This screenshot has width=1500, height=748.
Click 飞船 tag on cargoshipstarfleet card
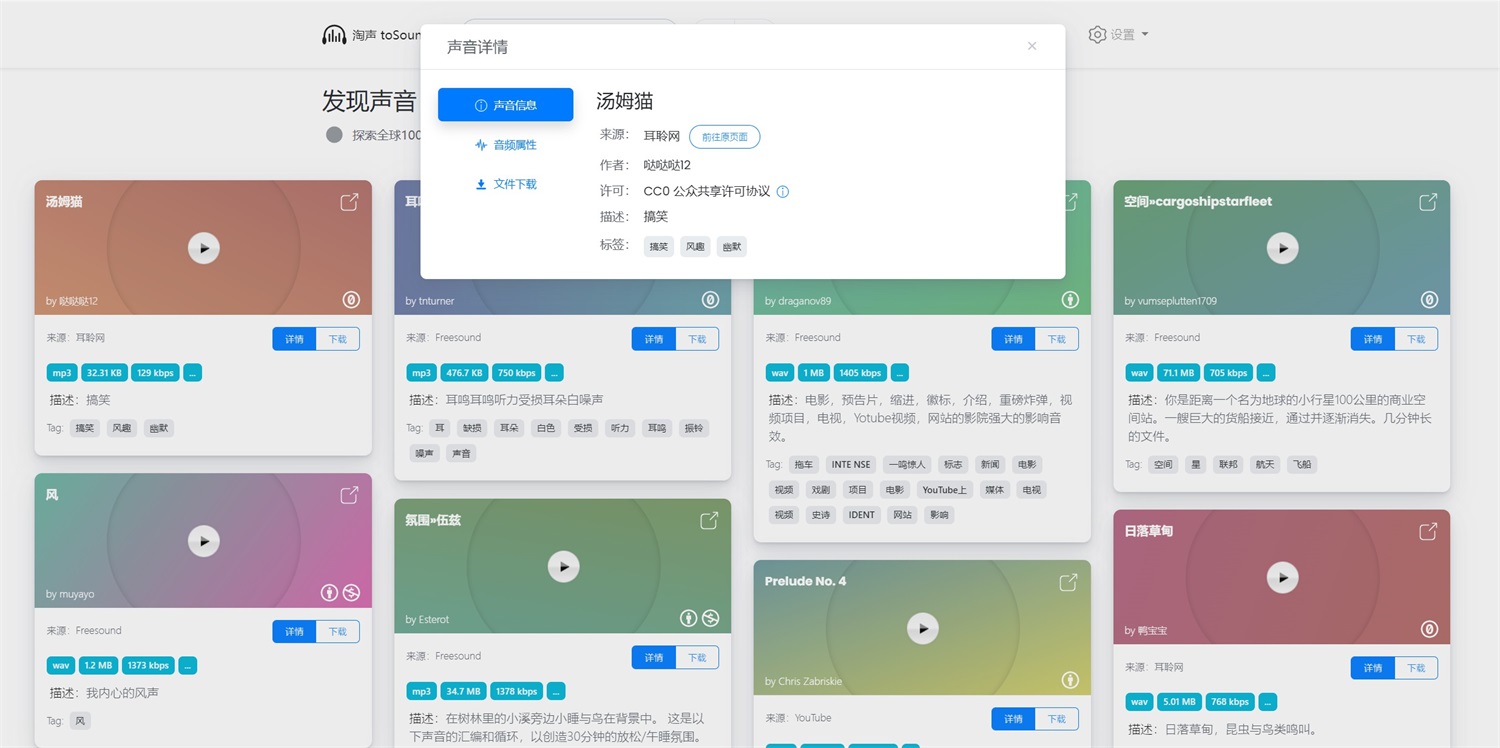1300,464
